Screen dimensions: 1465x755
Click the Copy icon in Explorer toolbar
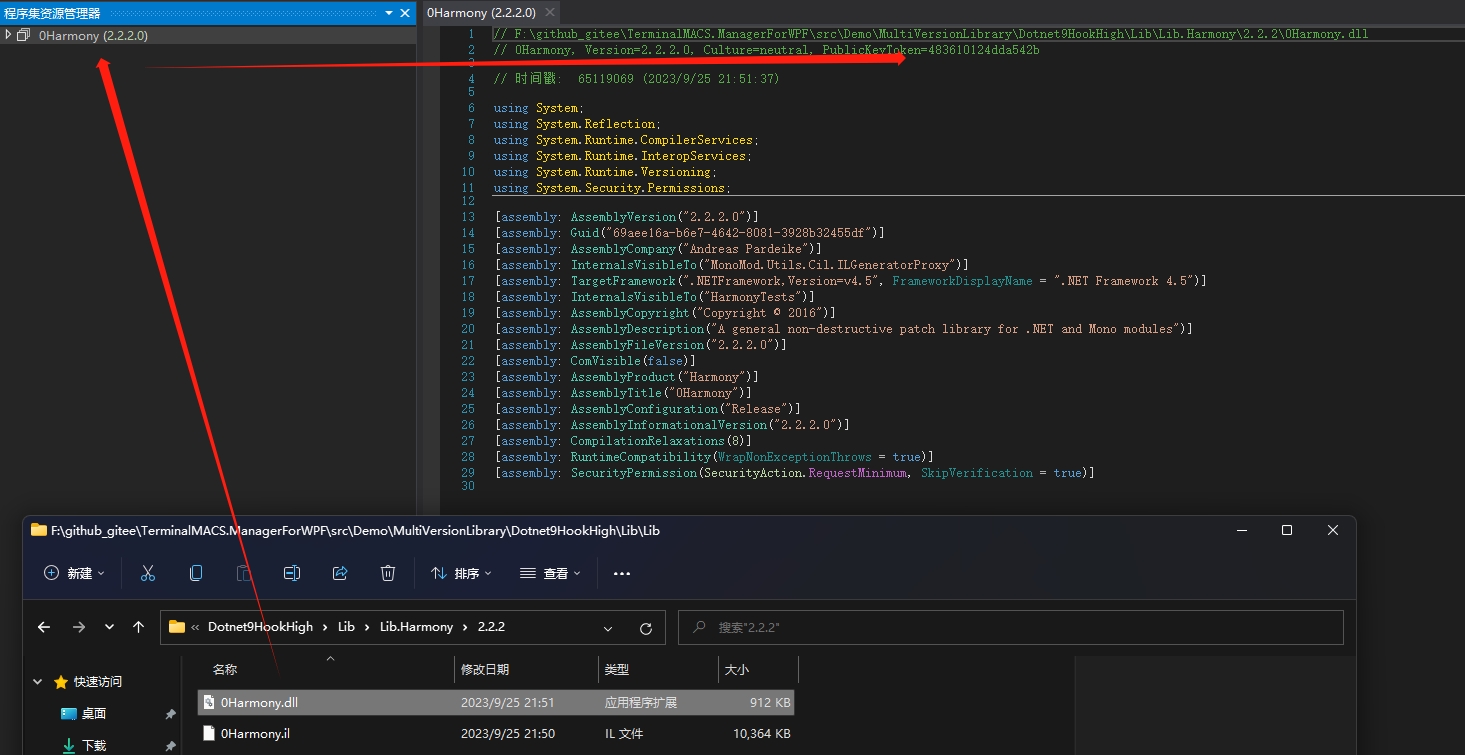coord(196,573)
